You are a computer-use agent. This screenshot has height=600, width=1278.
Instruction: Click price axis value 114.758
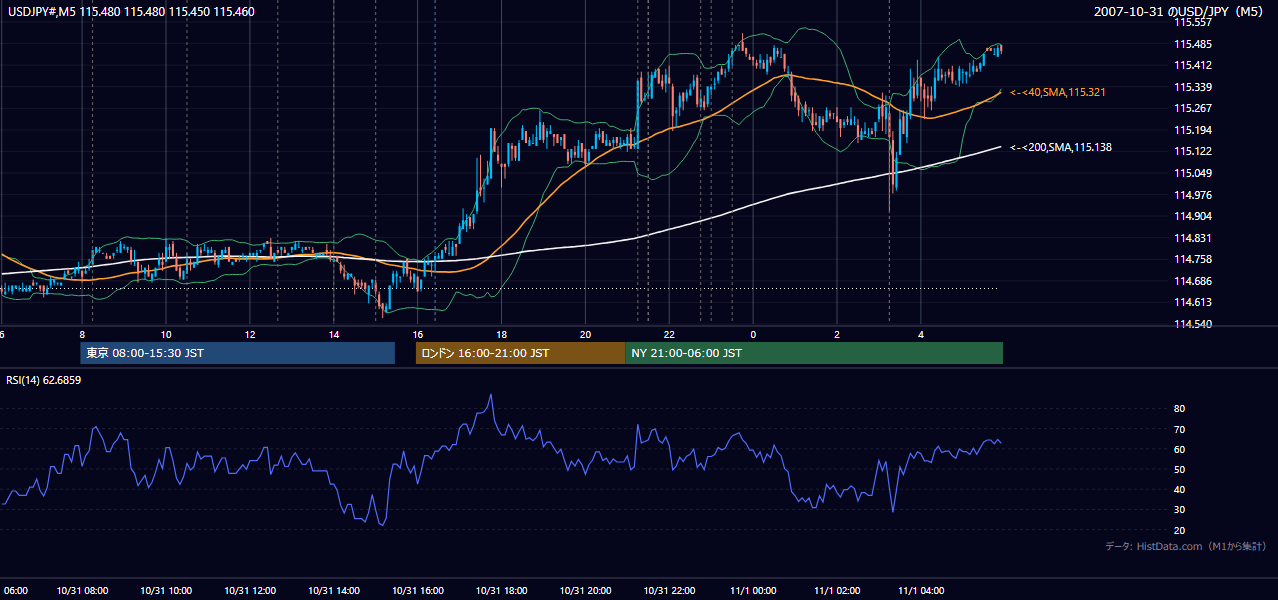tap(1192, 259)
